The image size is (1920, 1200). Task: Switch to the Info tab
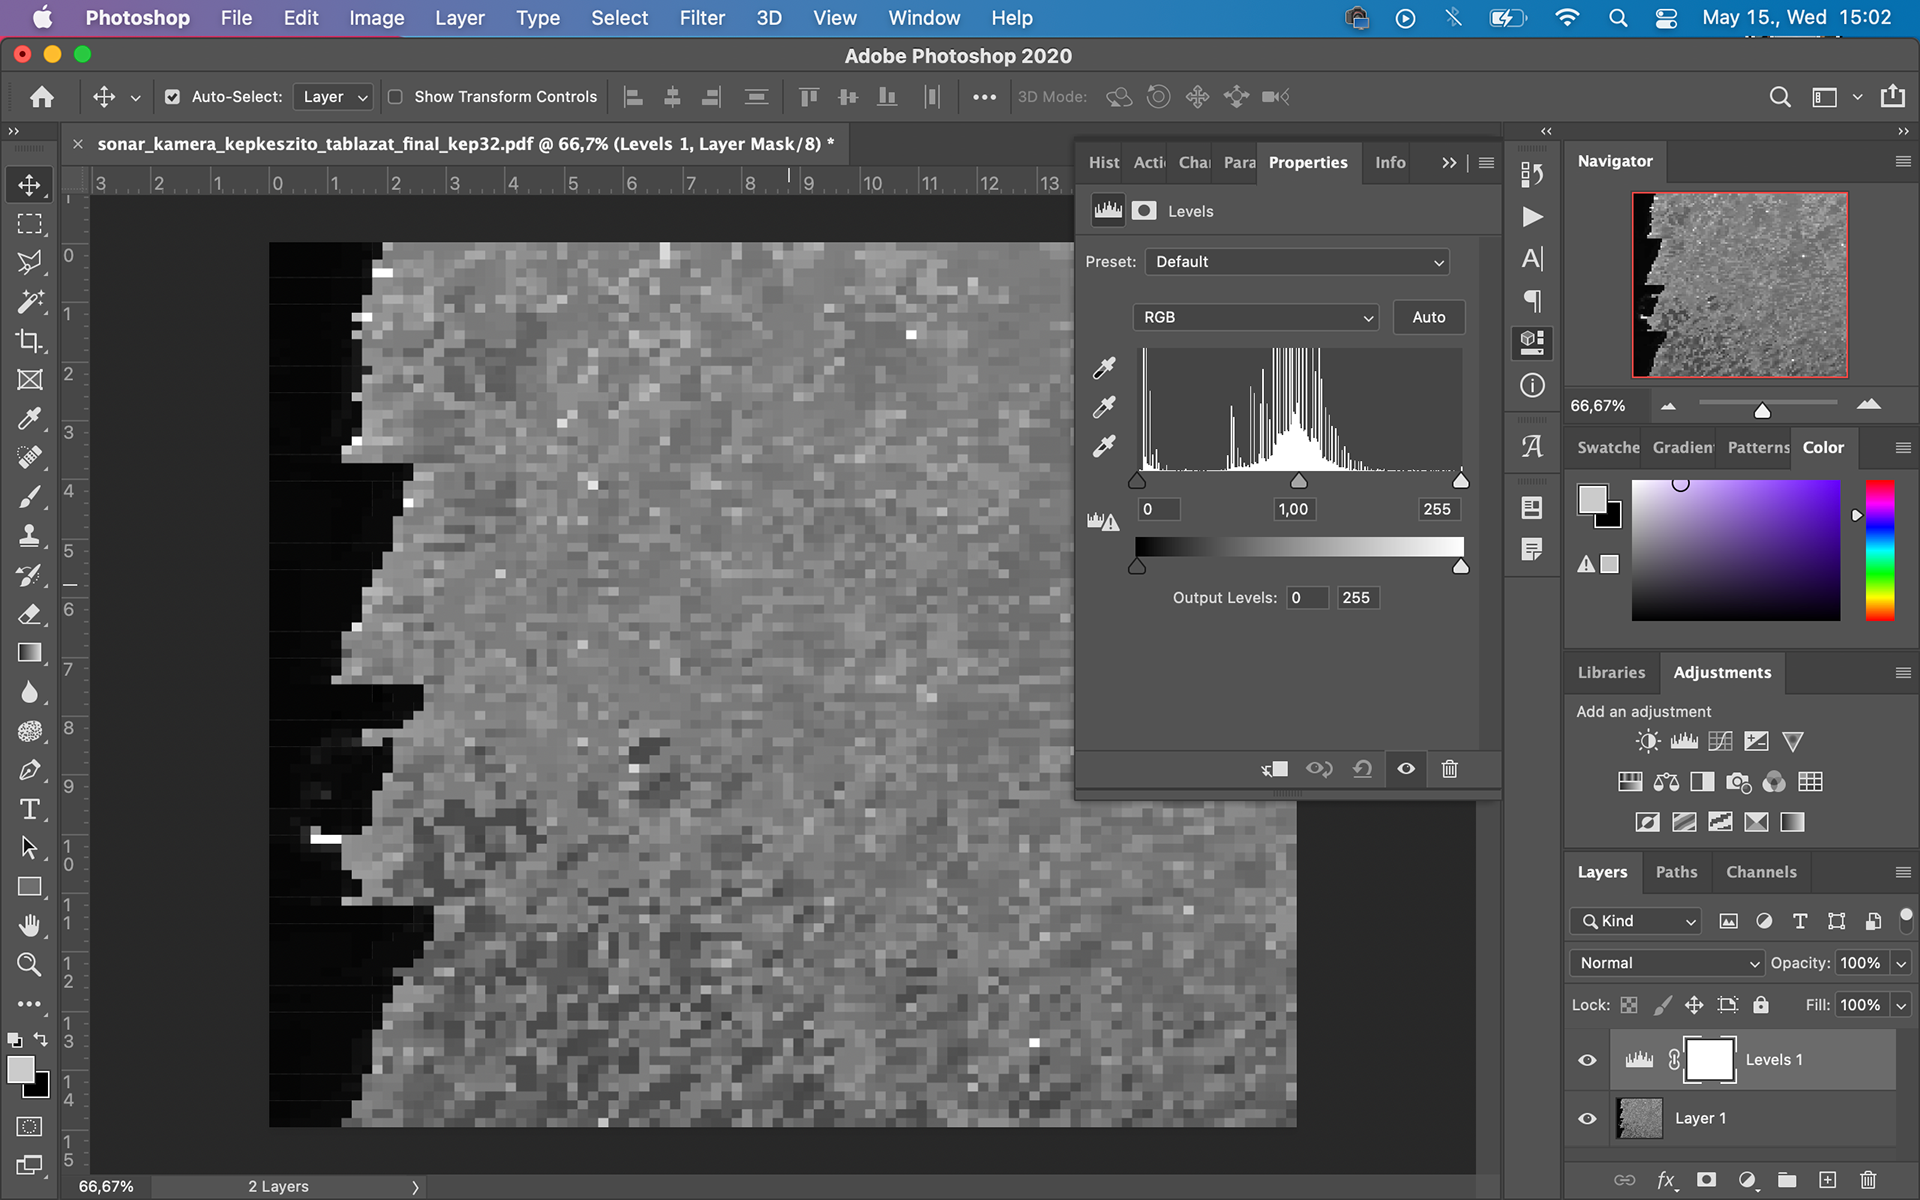[1390, 162]
